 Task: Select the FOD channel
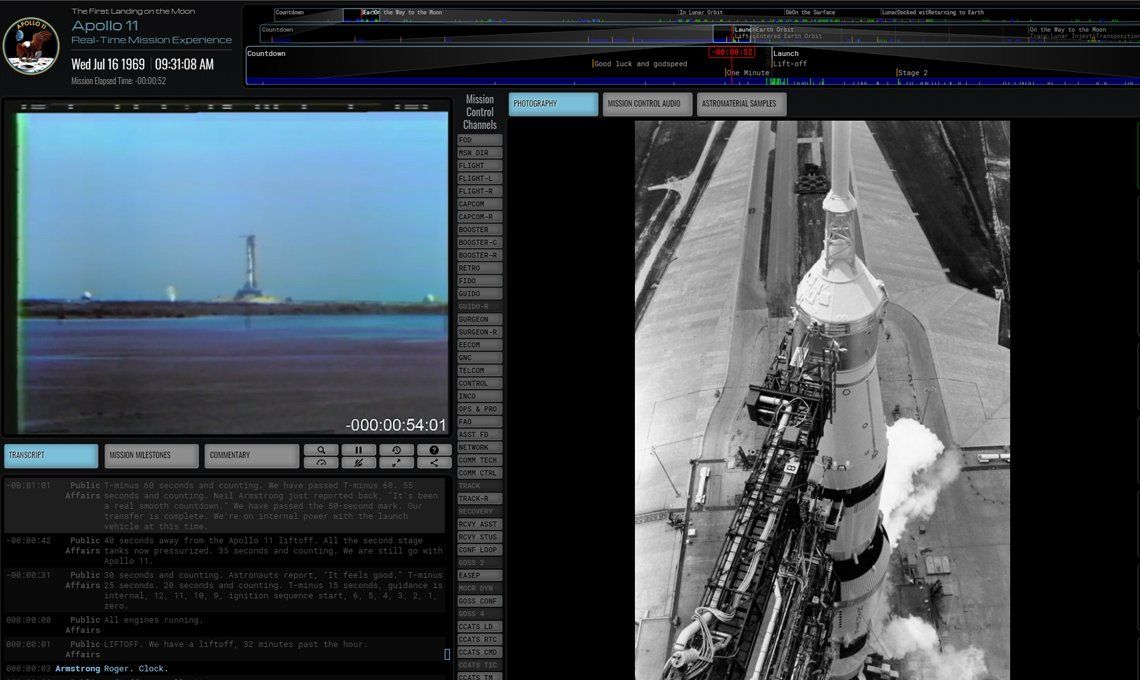click(x=480, y=140)
